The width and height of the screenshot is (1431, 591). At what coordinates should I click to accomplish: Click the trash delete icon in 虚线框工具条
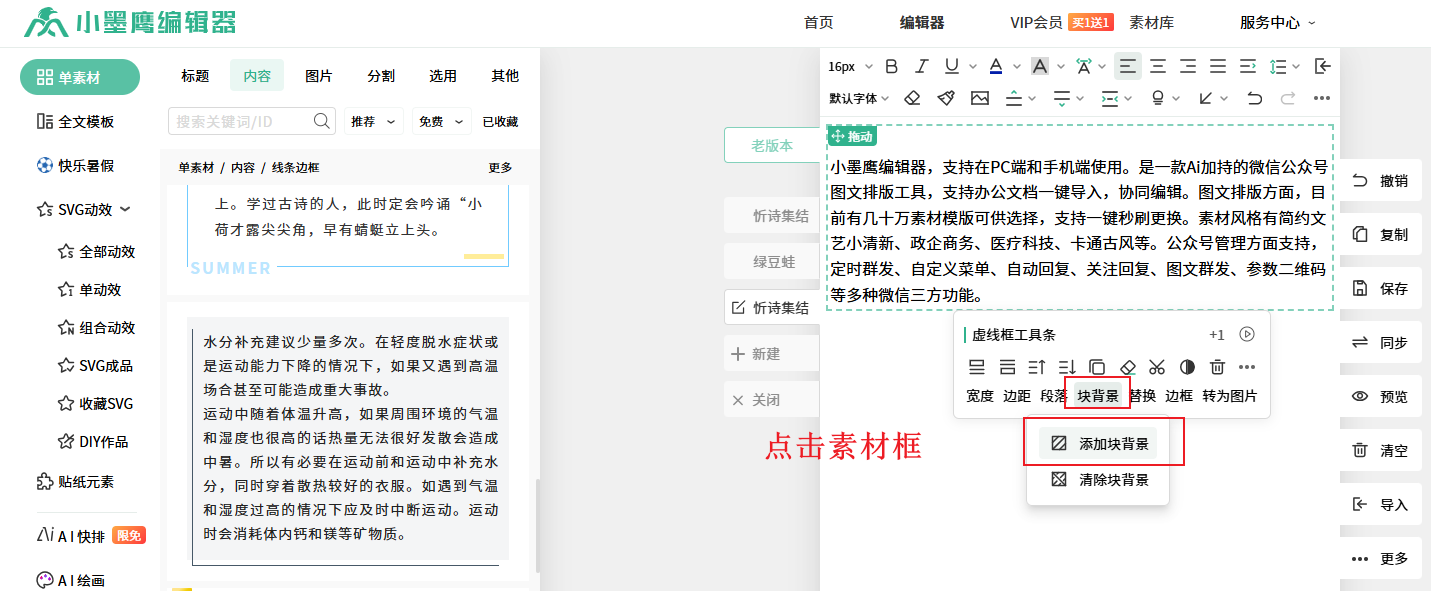click(1217, 367)
